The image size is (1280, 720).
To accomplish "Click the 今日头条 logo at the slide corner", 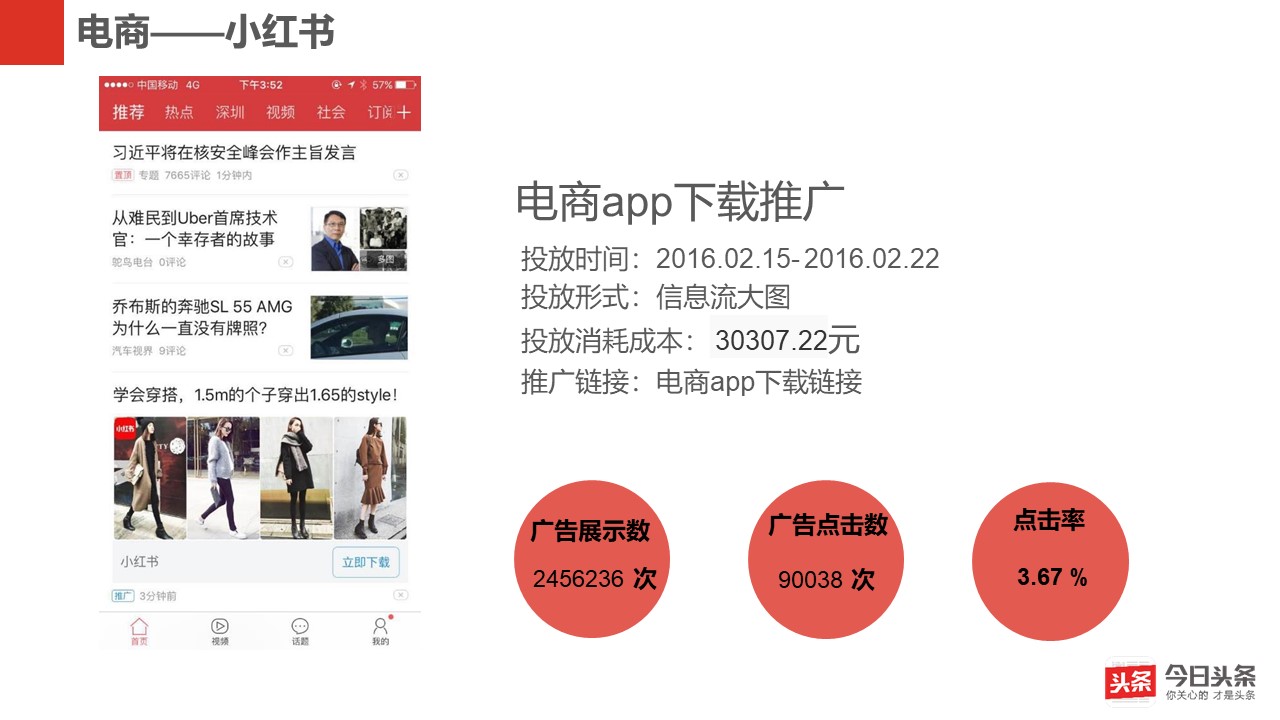I will point(1180,682).
